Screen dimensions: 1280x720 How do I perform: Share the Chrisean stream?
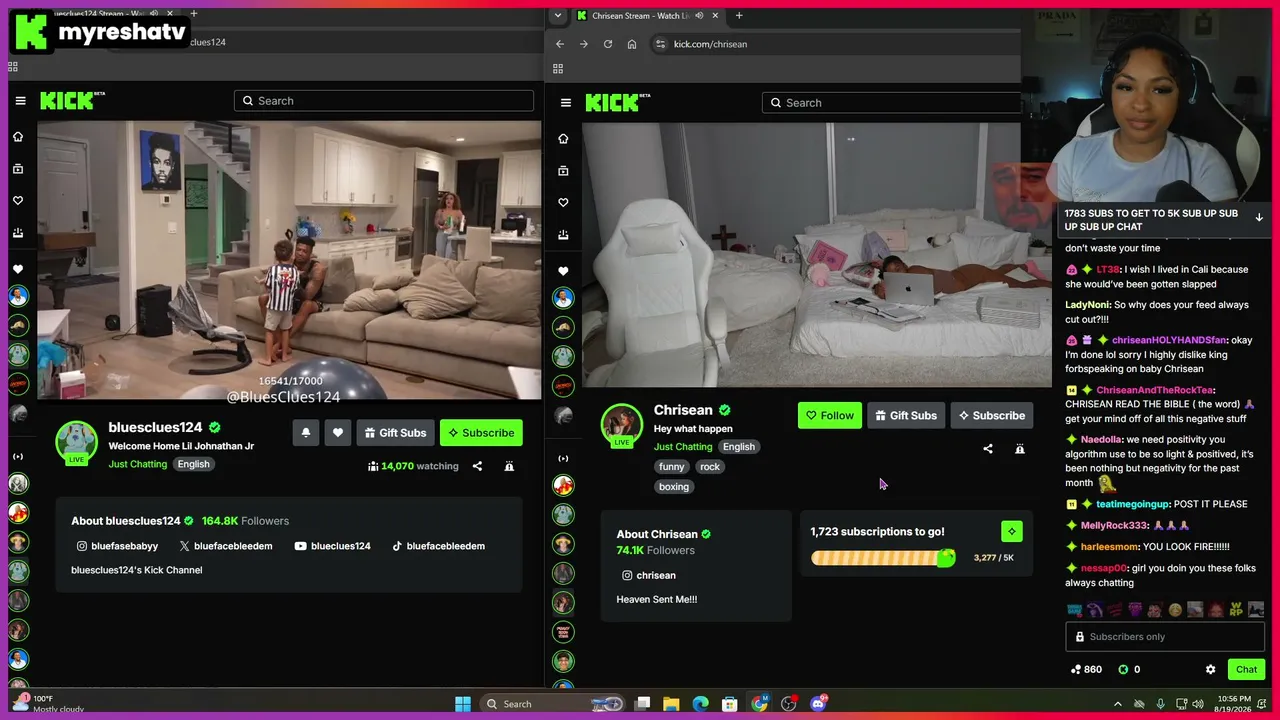tap(988, 449)
